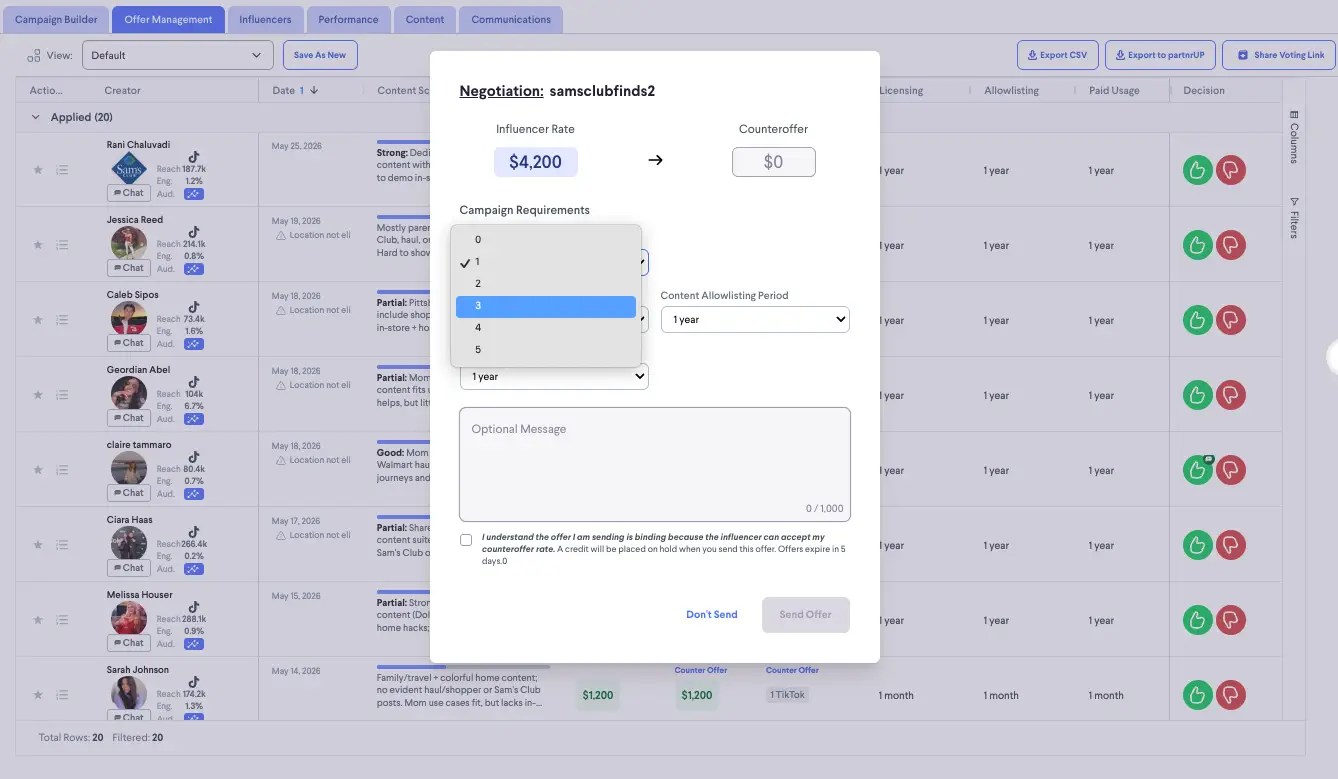The image size is (1338, 779).
Task: Switch to the Offer Management tab
Action: point(168,19)
